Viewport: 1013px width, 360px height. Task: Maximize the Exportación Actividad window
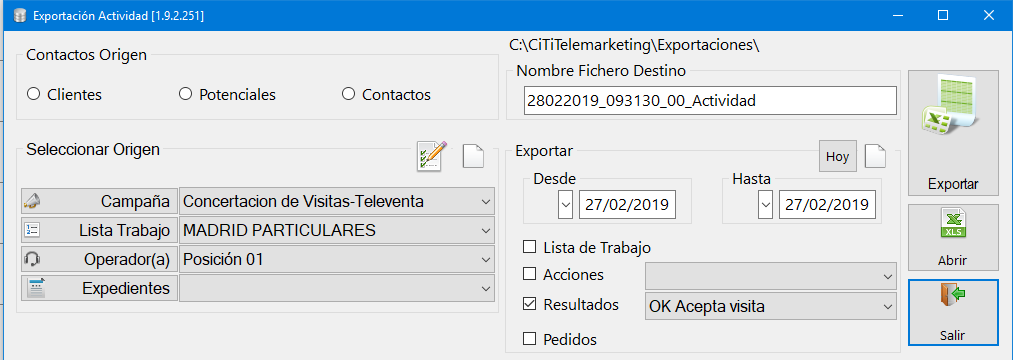(943, 16)
